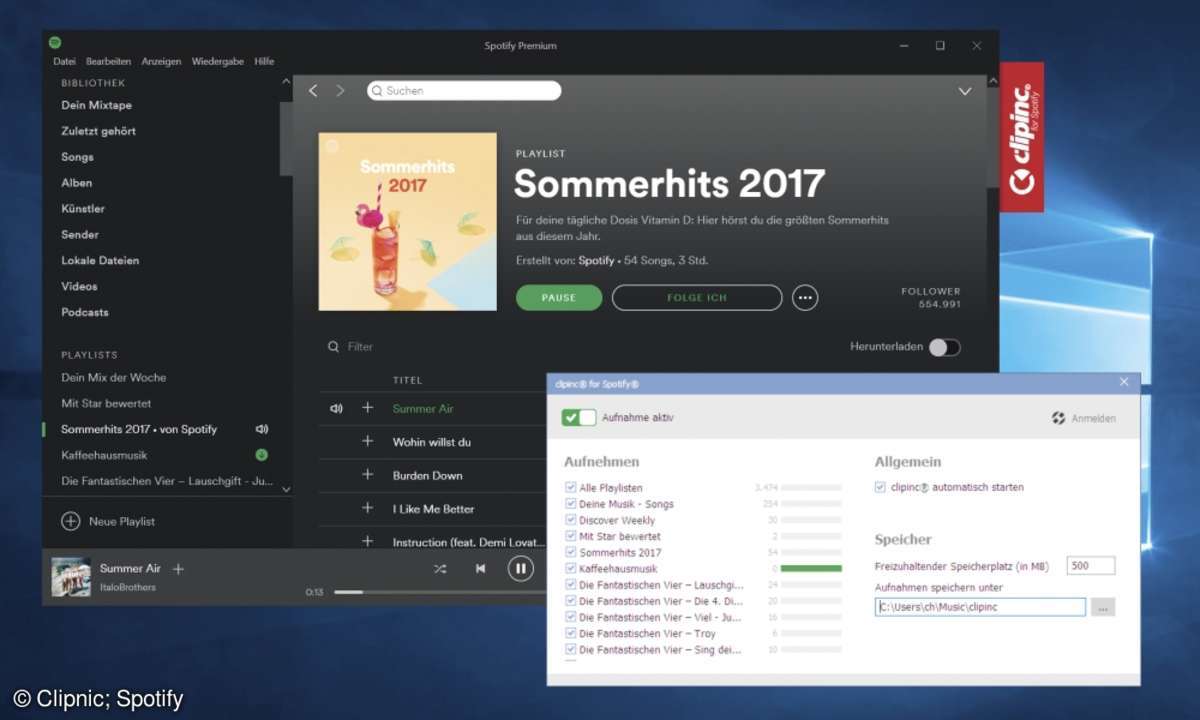Toggle shuffle in playback bar
This screenshot has width=1200, height=720.
440,569
